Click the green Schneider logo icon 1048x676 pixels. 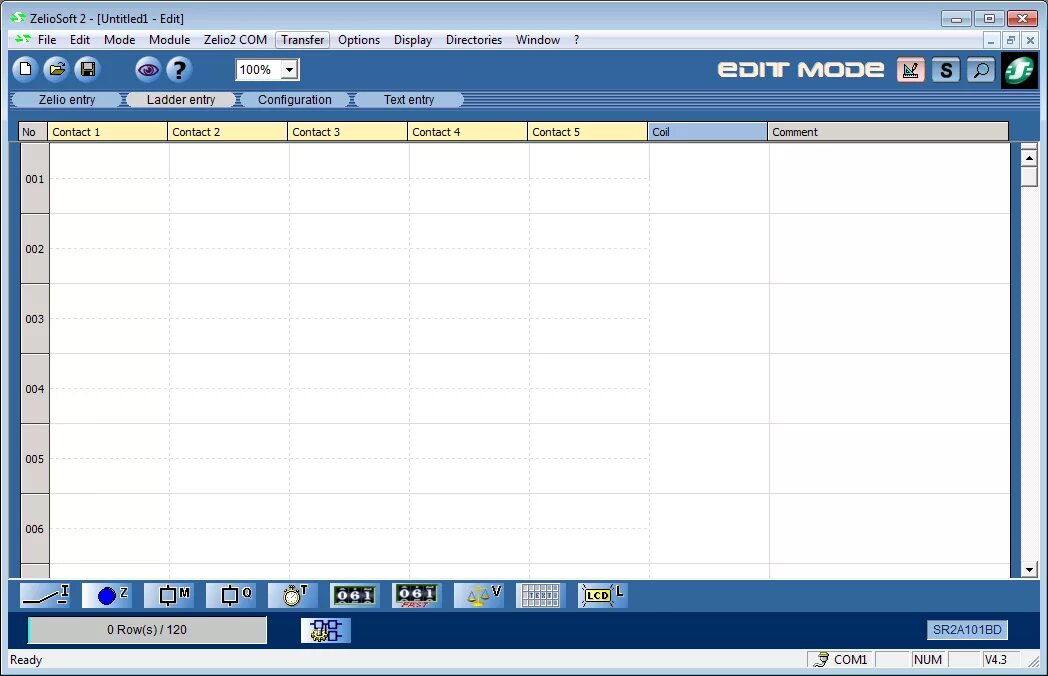[1019, 70]
